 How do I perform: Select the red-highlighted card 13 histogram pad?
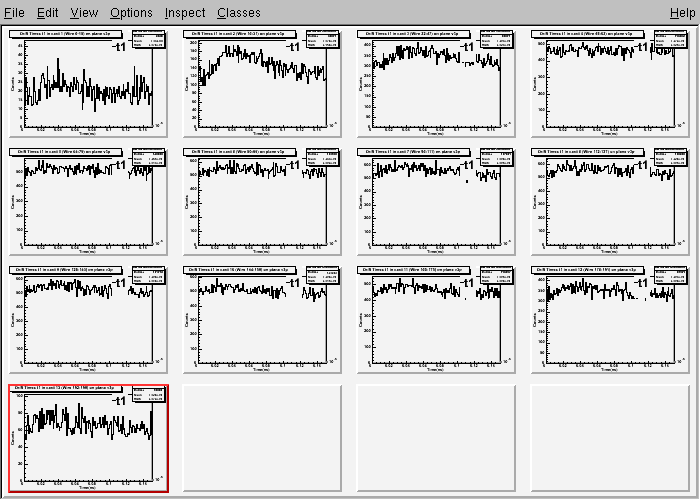88,438
